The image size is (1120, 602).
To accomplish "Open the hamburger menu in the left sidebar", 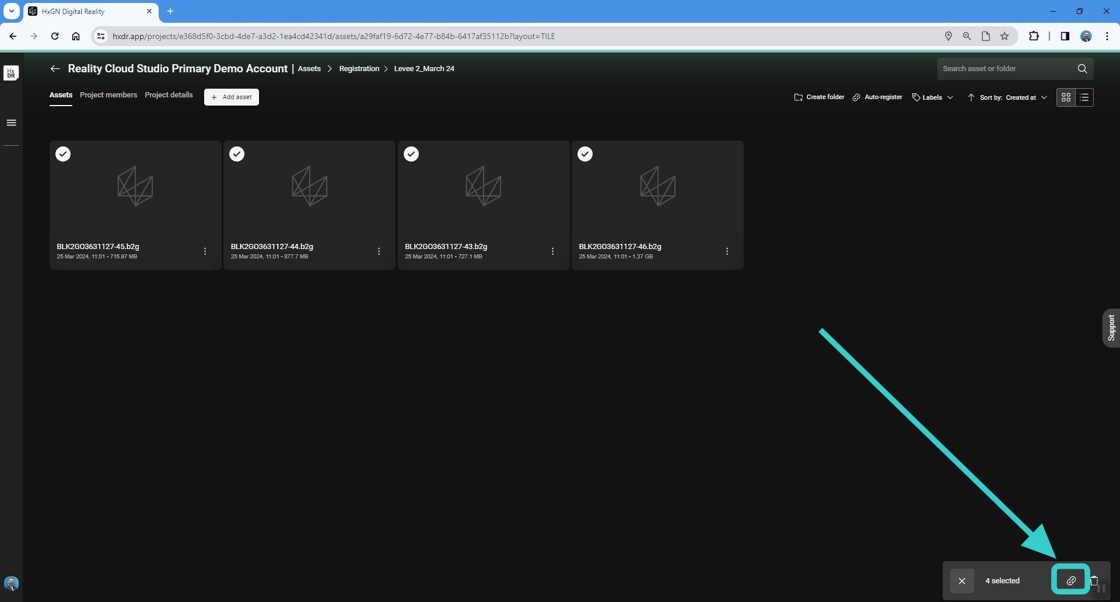I will [x=11, y=123].
